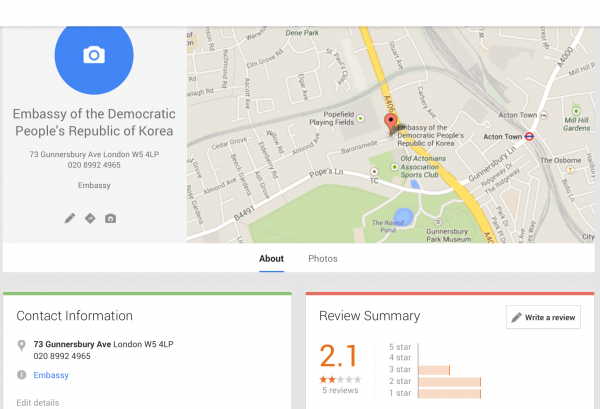Image resolution: width=600 pixels, height=409 pixels.
Task: Click the Popefield Playing Fields green marker
Action: (x=360, y=118)
